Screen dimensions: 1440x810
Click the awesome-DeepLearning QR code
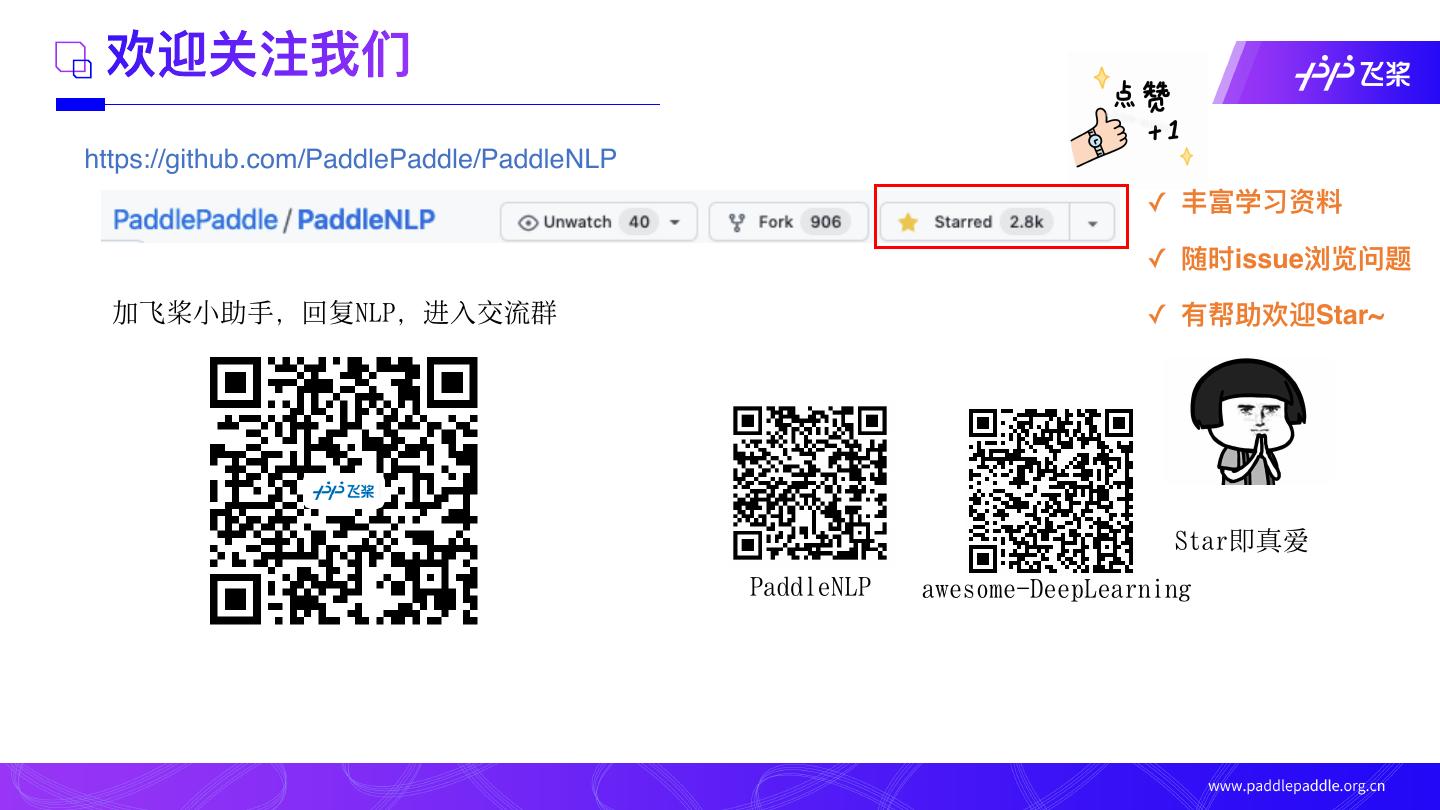1052,490
